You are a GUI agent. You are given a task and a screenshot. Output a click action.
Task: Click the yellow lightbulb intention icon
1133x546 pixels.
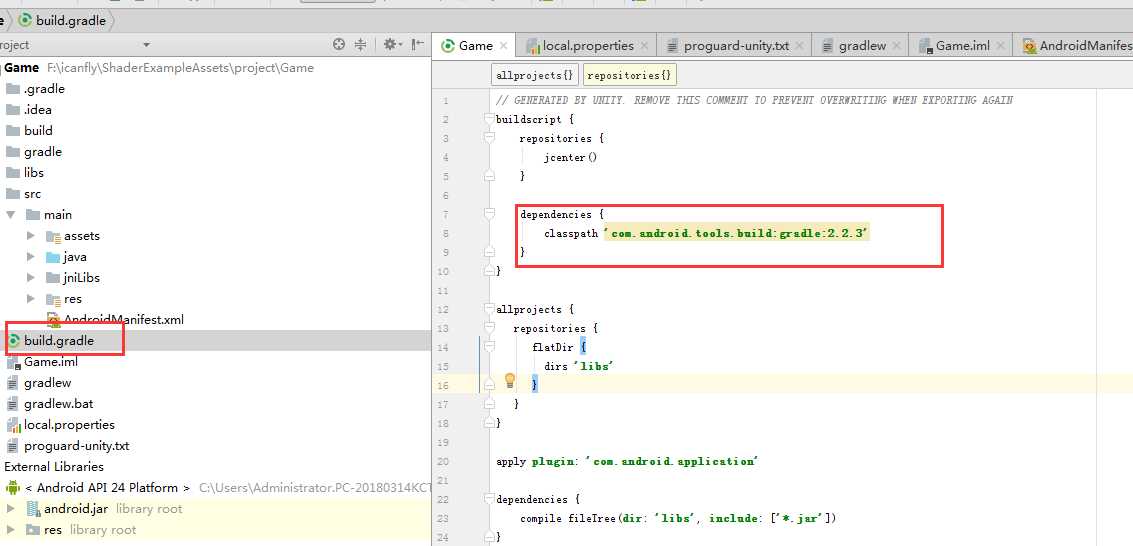point(509,381)
